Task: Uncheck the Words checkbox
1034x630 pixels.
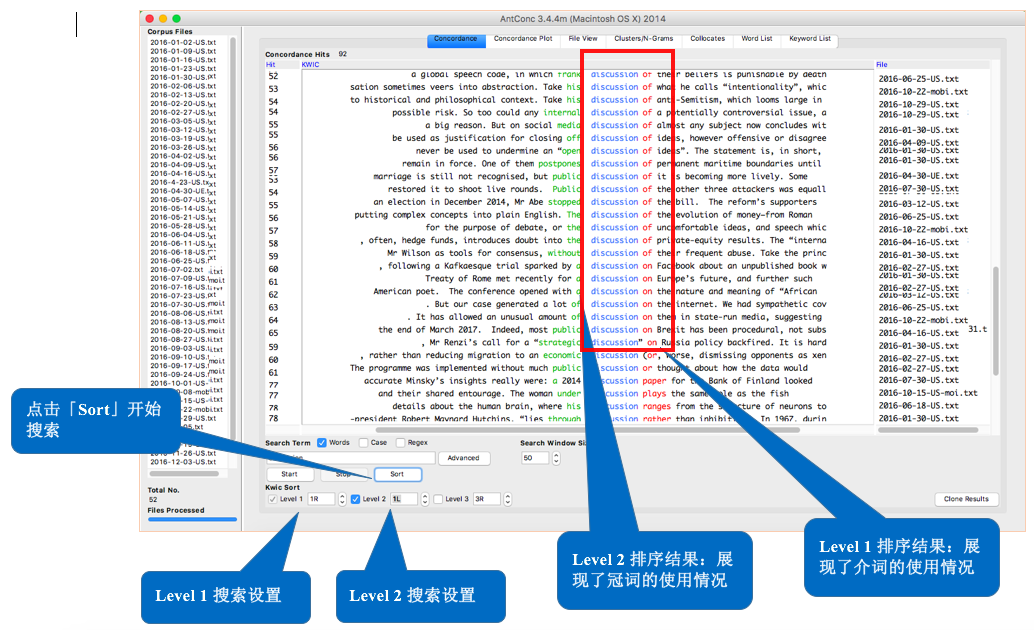Action: pyautogui.click(x=322, y=443)
